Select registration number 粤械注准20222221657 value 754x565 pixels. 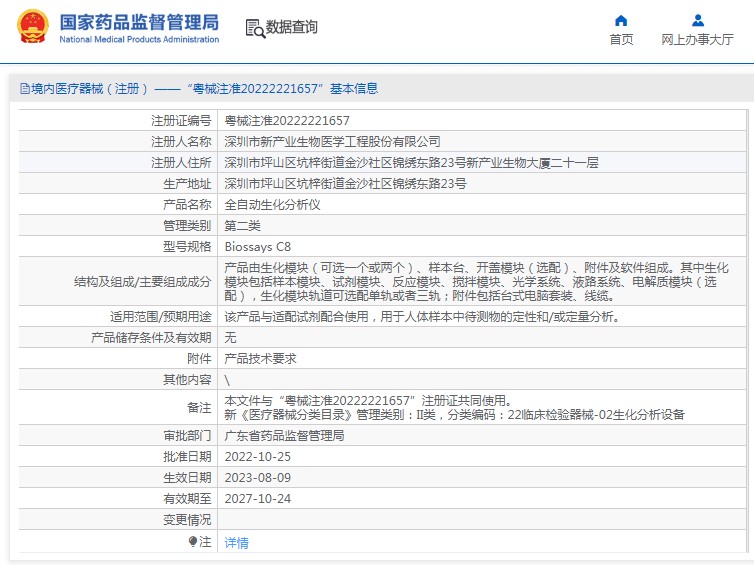click(x=287, y=121)
